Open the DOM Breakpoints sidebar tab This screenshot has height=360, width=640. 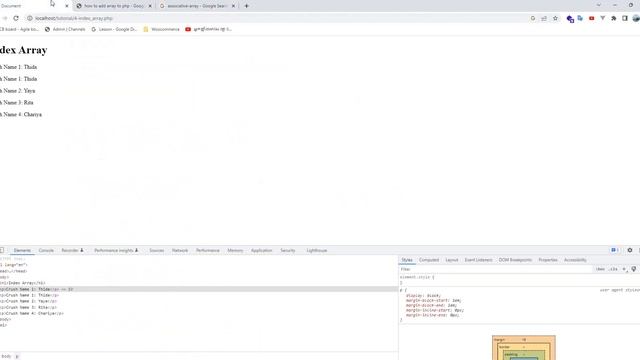[515, 260]
